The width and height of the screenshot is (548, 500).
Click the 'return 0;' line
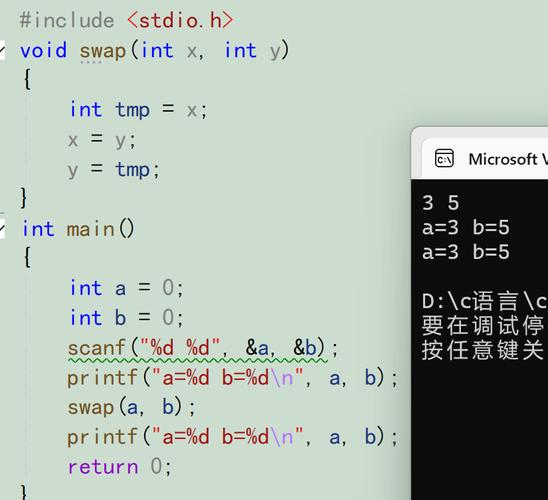point(120,467)
